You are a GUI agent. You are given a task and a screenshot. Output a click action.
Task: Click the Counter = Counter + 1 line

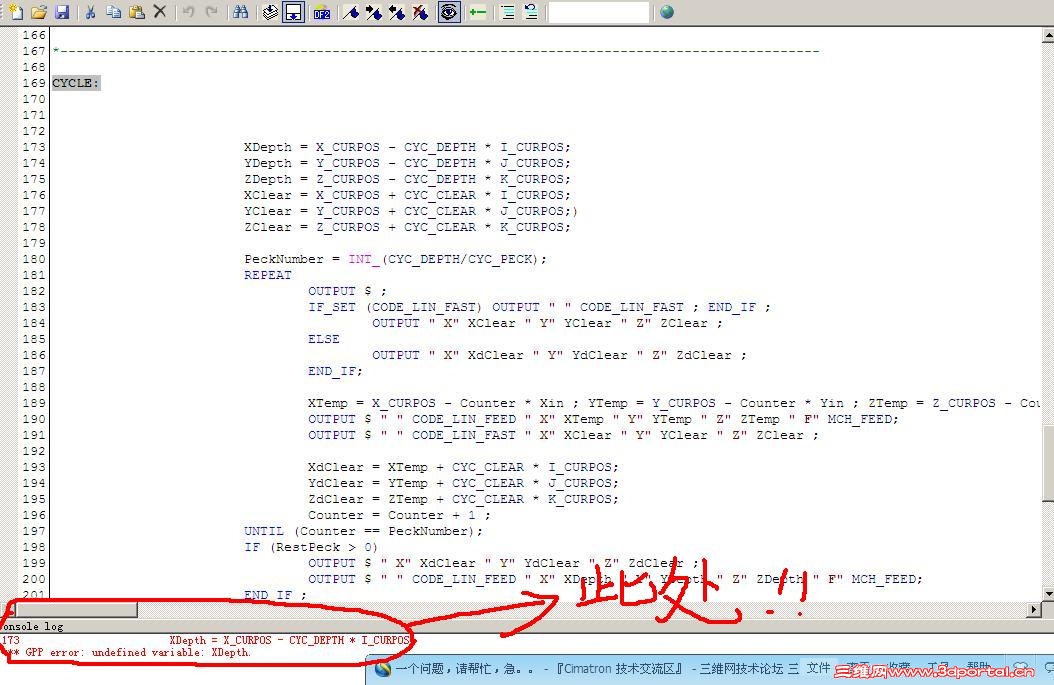point(399,516)
